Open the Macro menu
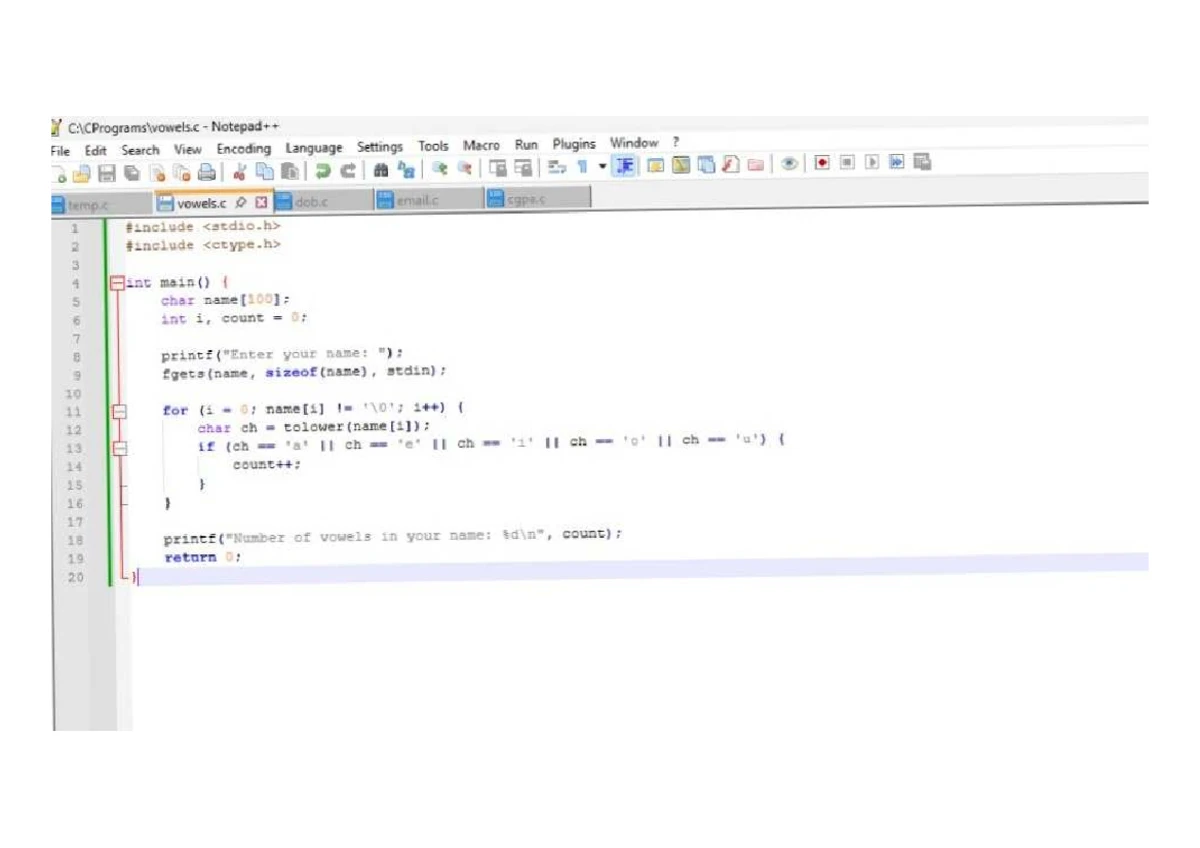This screenshot has width=1200, height=848. coord(481,145)
